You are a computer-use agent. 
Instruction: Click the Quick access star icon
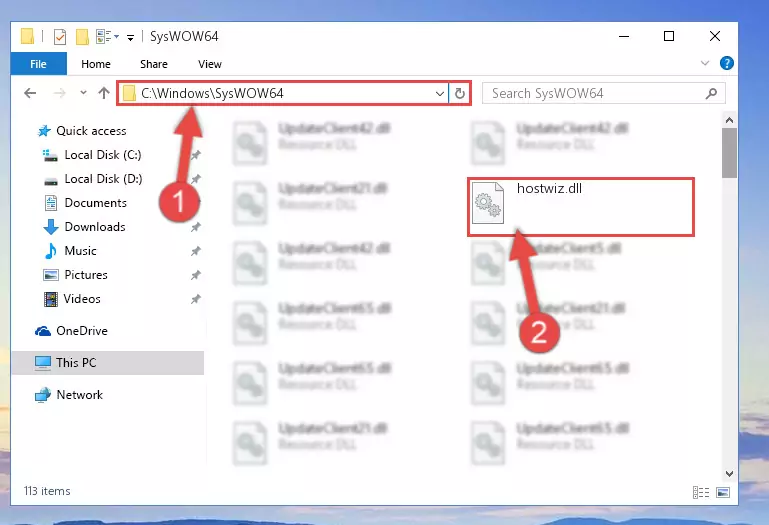pos(44,131)
